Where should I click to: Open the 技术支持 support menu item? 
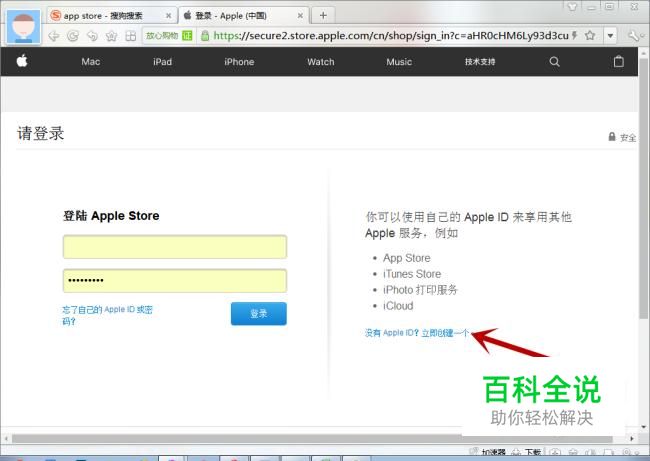pos(480,62)
